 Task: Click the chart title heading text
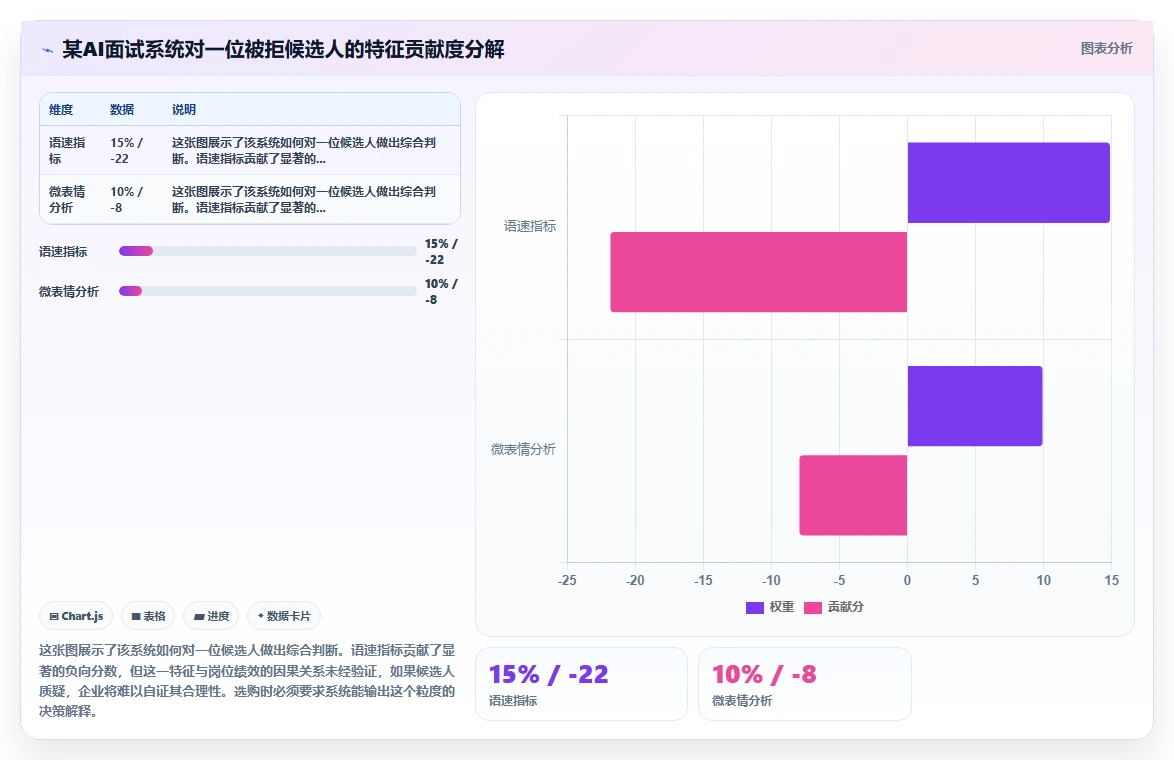pos(283,49)
